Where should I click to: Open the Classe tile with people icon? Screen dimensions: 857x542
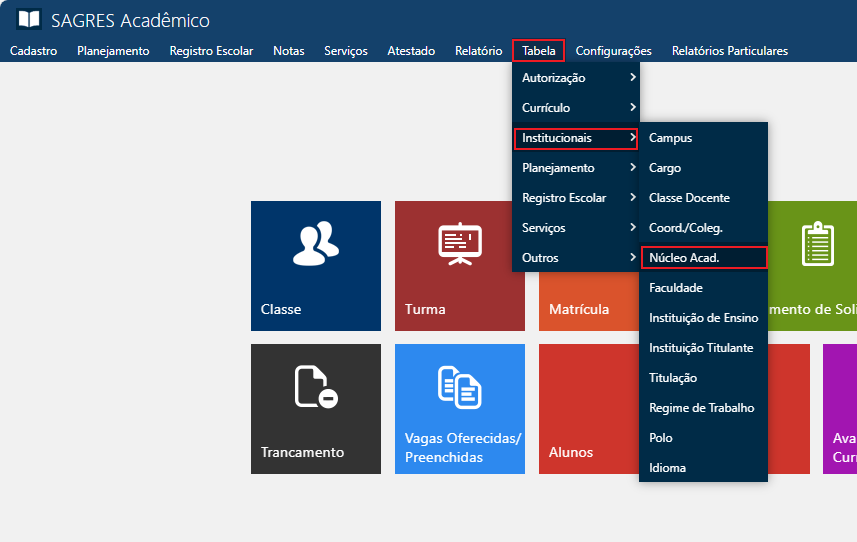coord(315,265)
